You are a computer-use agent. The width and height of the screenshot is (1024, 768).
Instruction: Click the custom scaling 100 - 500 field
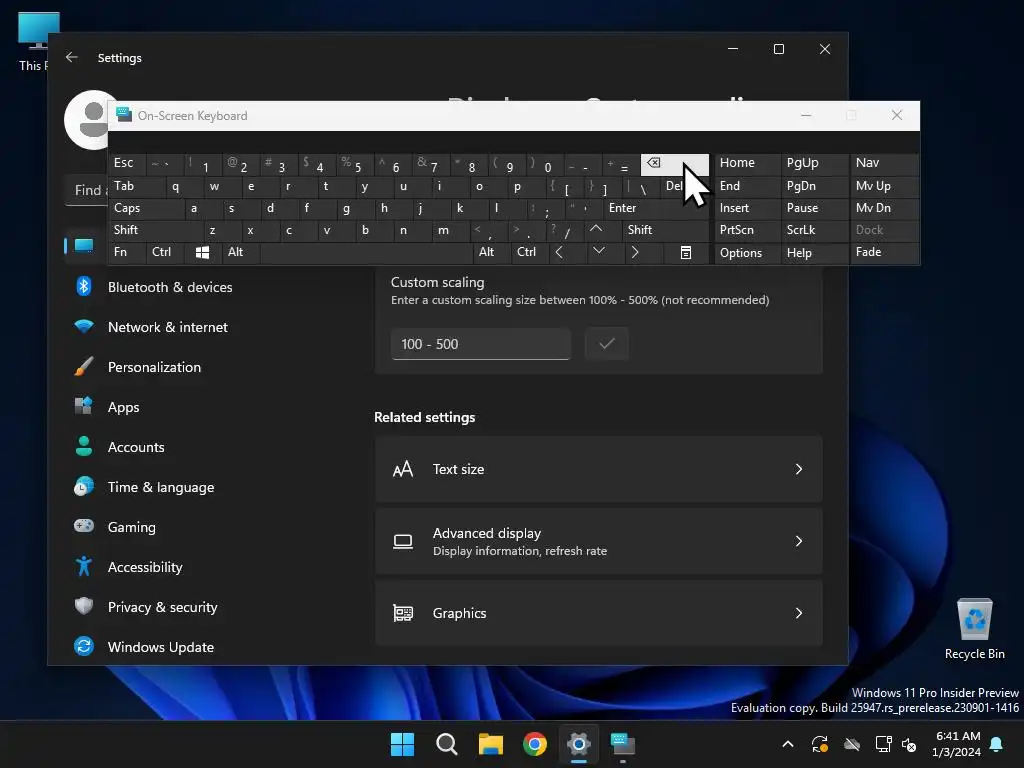[481, 344]
